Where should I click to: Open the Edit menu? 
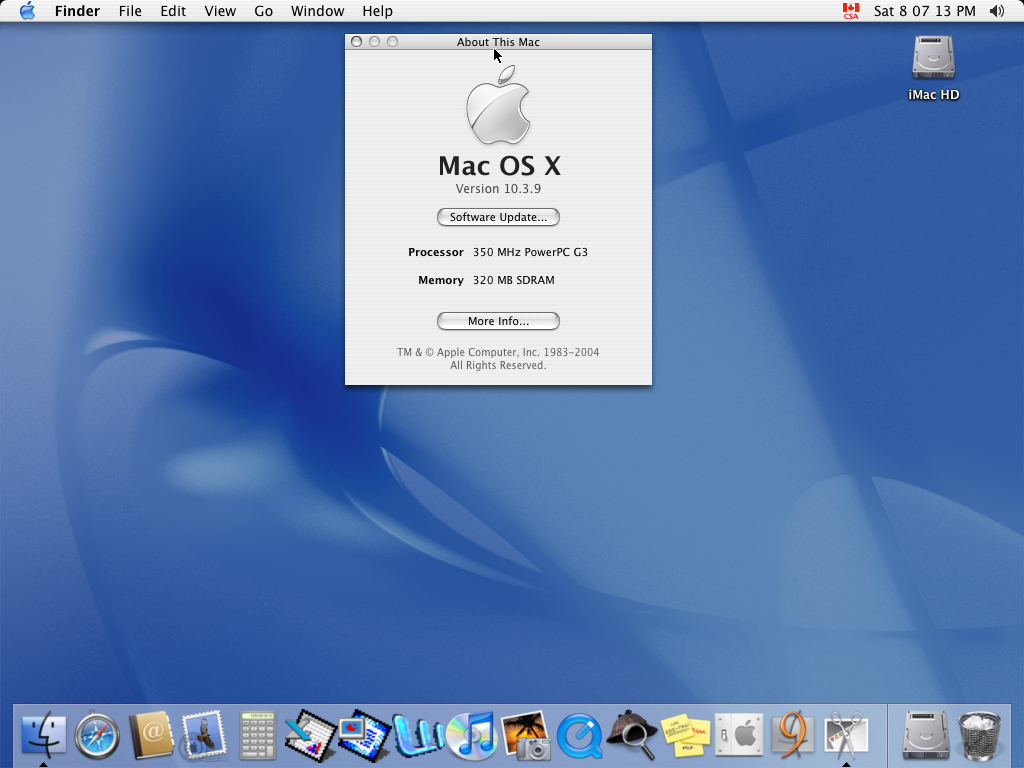173,11
